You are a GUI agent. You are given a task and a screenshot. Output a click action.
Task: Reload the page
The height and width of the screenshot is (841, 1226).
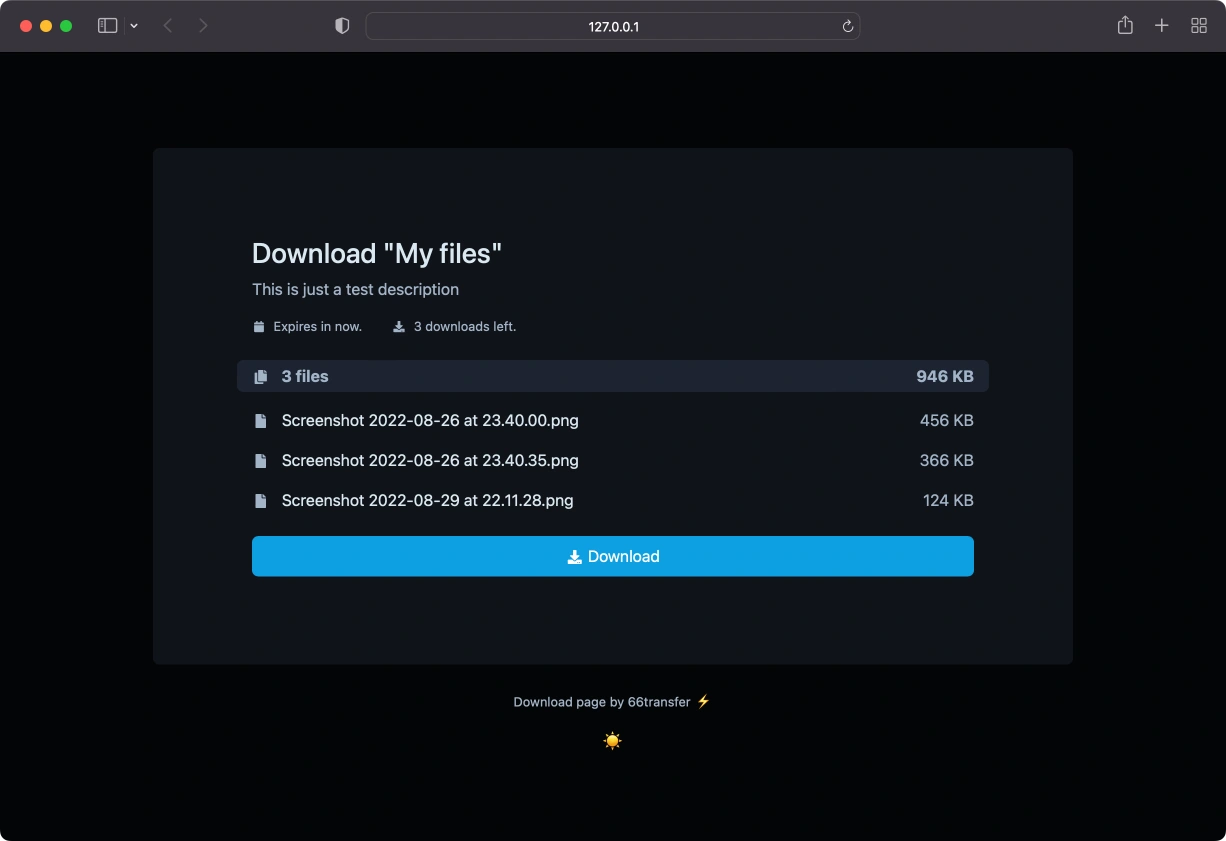pyautogui.click(x=847, y=26)
